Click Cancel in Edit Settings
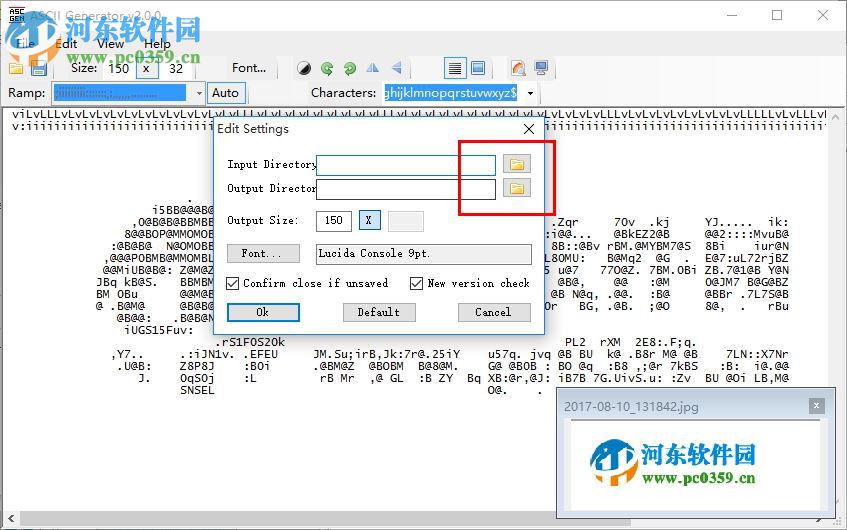The height and width of the screenshot is (530, 847). tap(494, 312)
